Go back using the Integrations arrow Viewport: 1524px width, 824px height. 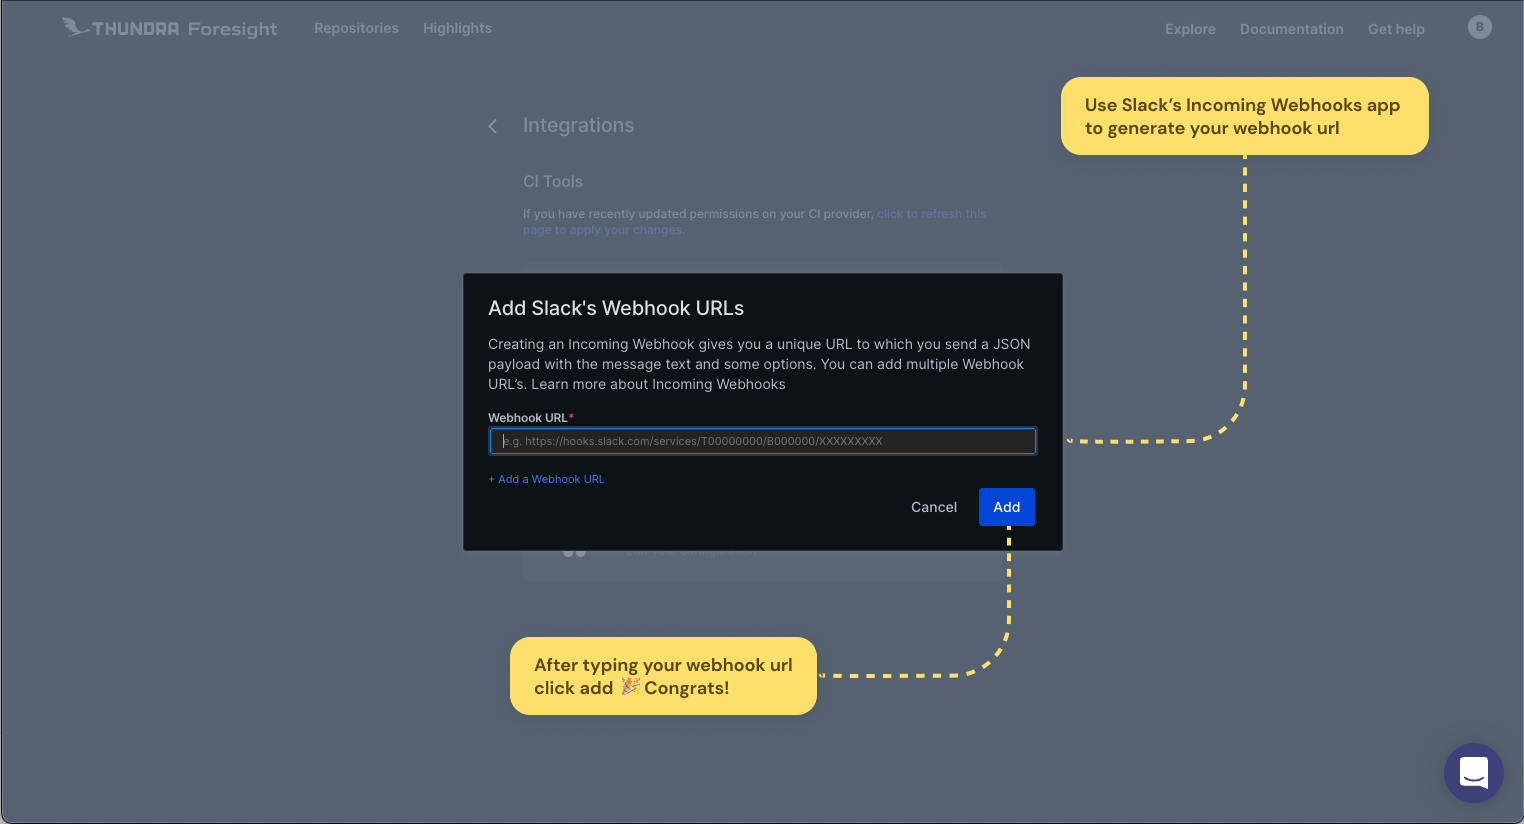coord(492,126)
